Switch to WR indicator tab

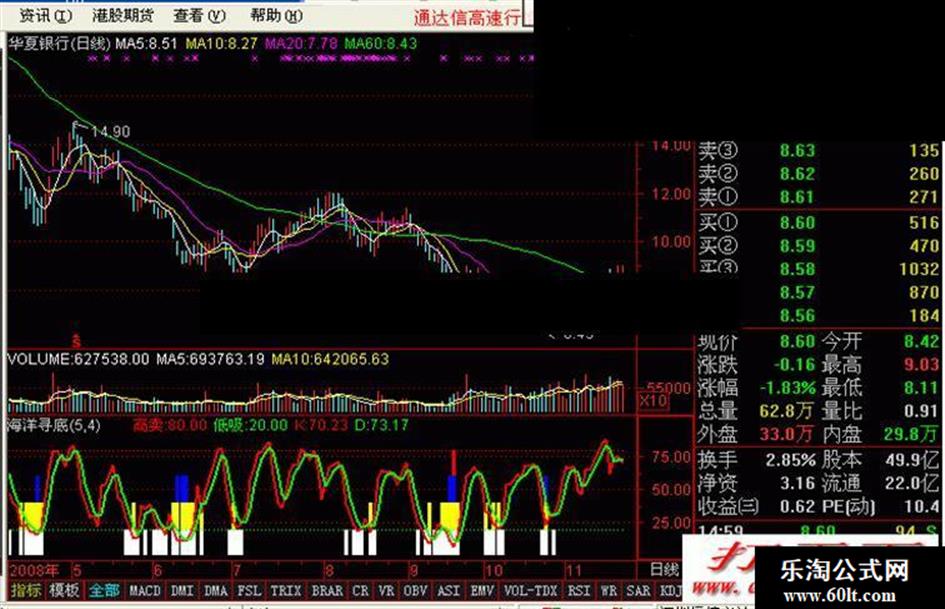(609, 590)
